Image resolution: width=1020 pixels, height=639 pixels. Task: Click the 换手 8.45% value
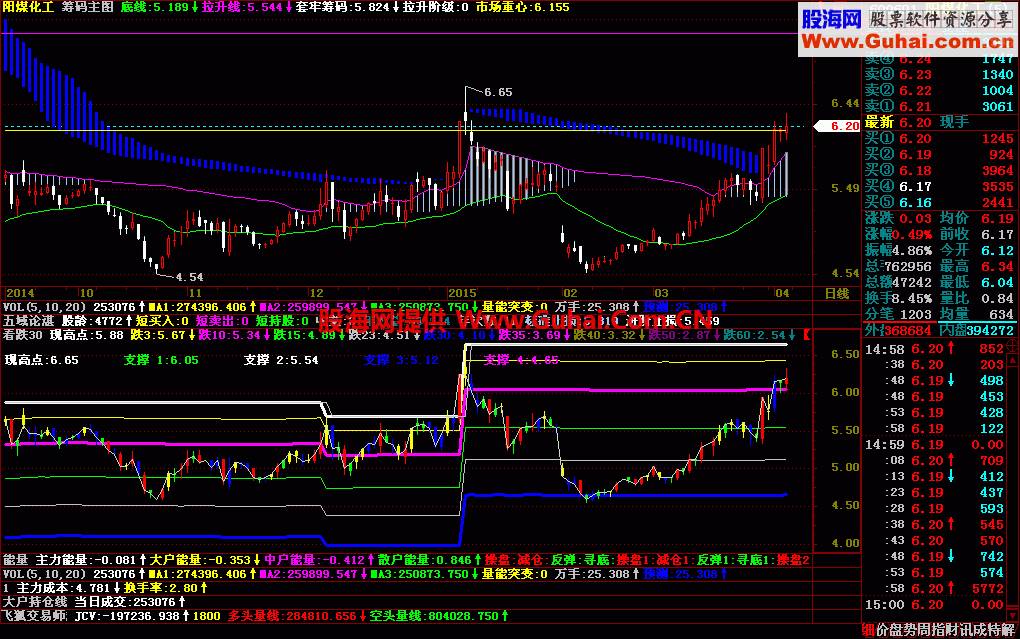(911, 298)
